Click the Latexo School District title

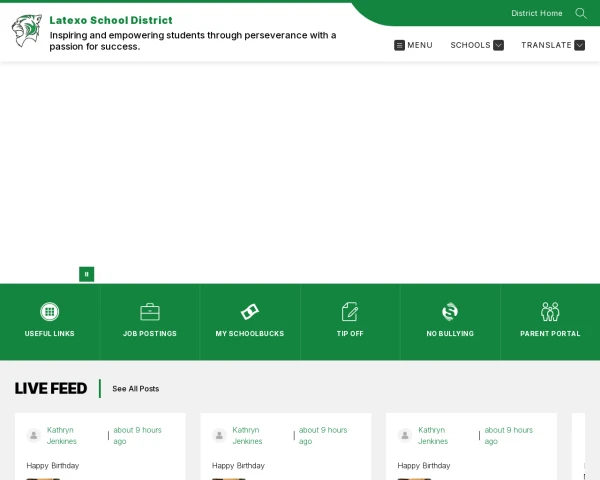[111, 20]
